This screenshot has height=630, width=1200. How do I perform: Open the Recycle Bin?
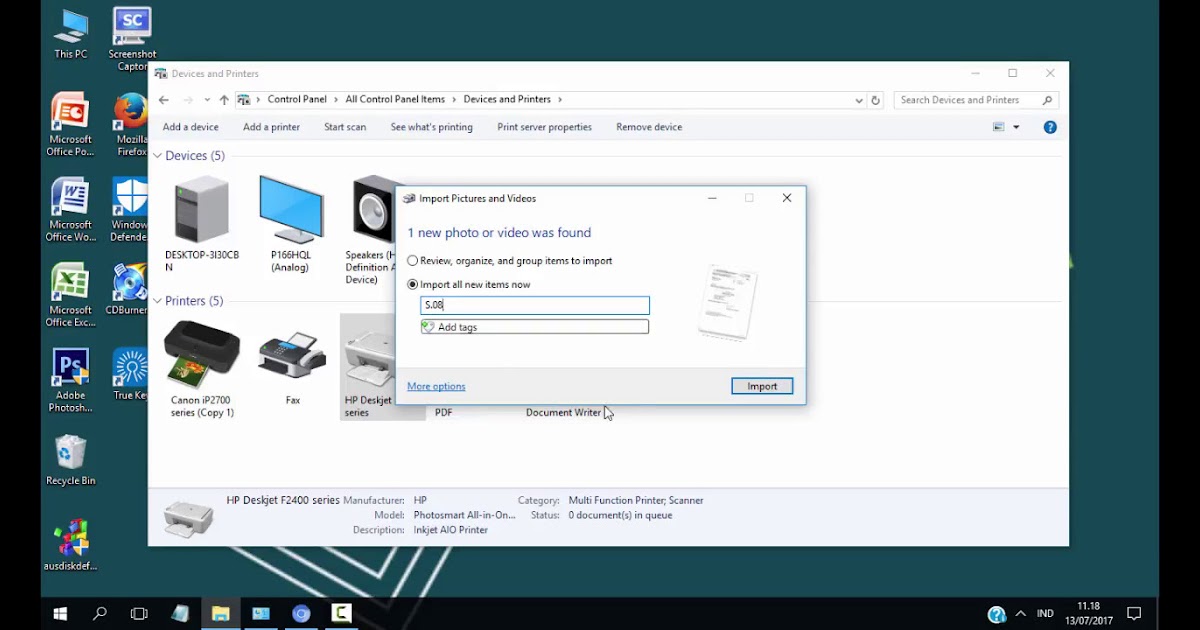[71, 460]
